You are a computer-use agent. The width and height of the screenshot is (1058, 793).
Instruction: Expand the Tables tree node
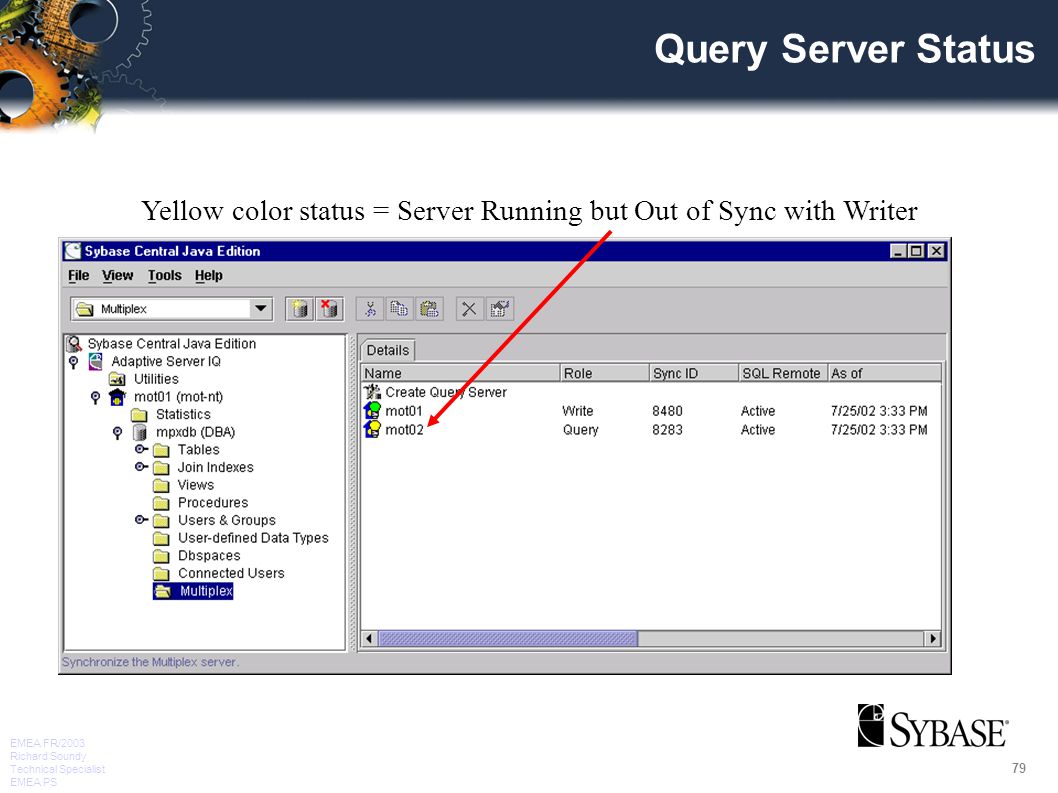coord(141,449)
